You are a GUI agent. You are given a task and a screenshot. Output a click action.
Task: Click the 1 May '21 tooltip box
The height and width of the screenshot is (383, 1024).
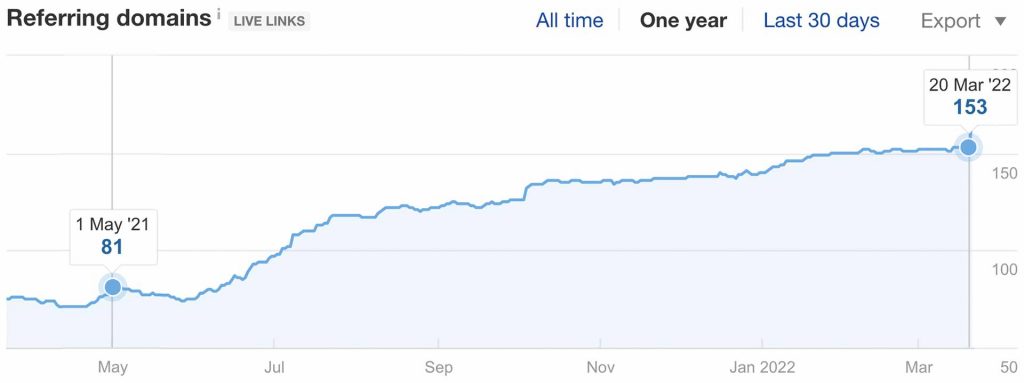coord(112,237)
